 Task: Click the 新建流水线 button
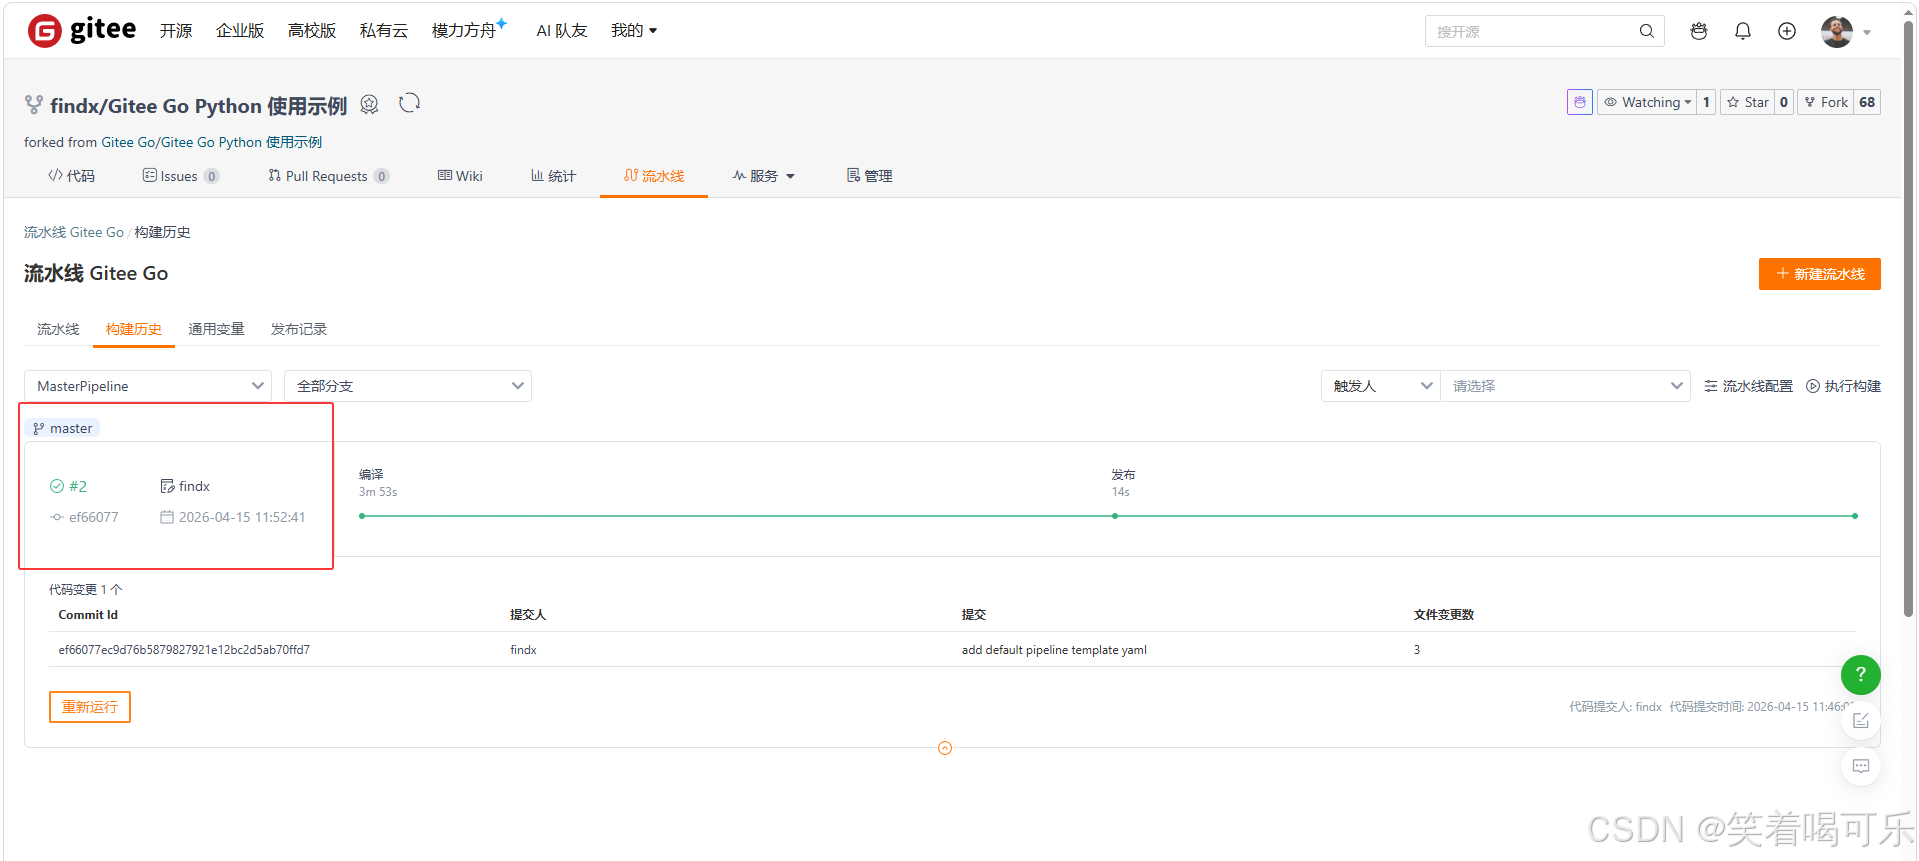[1819, 274]
